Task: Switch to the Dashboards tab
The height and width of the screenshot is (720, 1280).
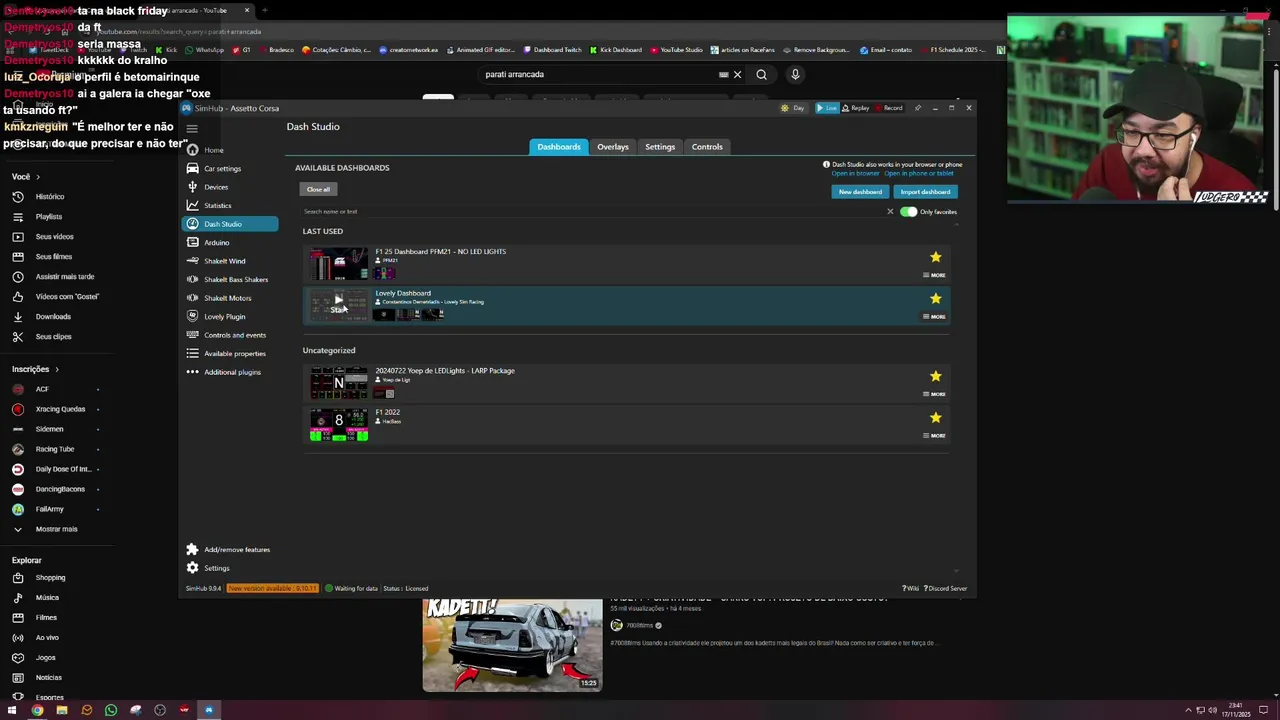Action: click(559, 147)
